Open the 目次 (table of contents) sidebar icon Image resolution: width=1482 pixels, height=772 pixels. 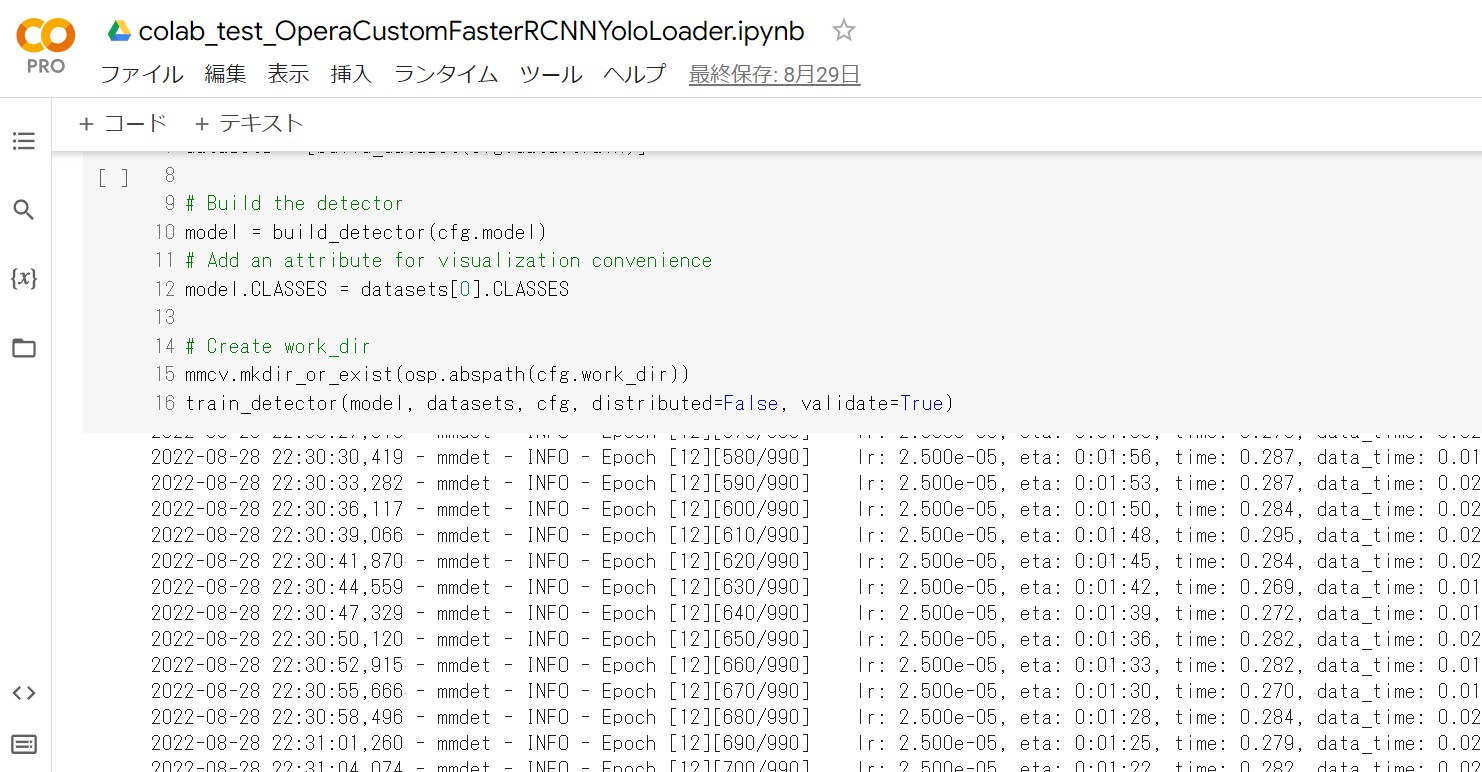24,140
